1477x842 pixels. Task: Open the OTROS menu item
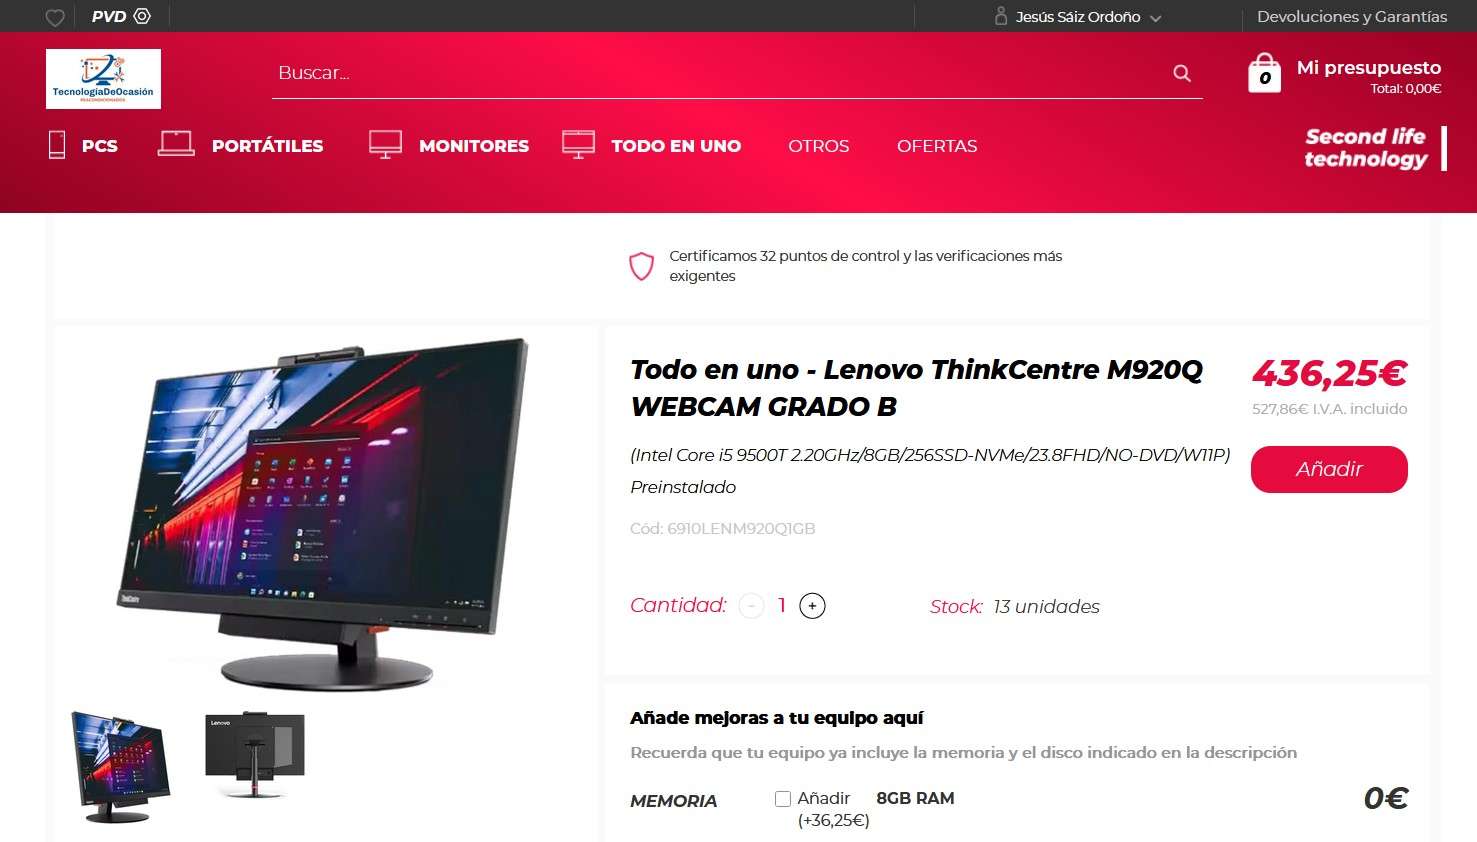coord(818,146)
